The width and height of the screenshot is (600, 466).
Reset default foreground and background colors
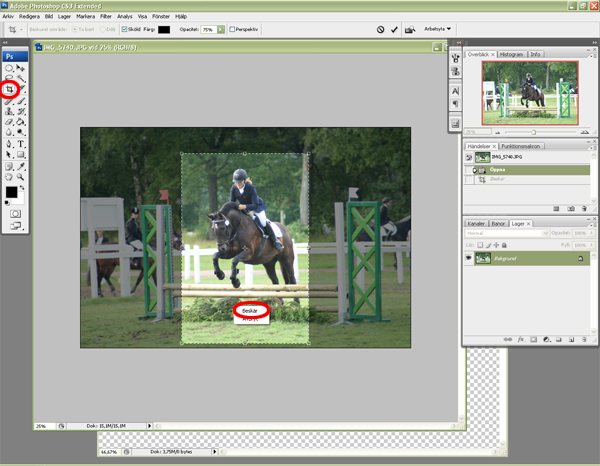click(x=7, y=203)
